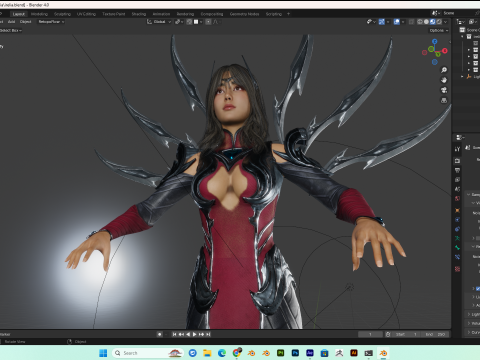Screen dimensions: 480x360
Task: Switch to the Shading workspace tab
Action: [139, 14]
